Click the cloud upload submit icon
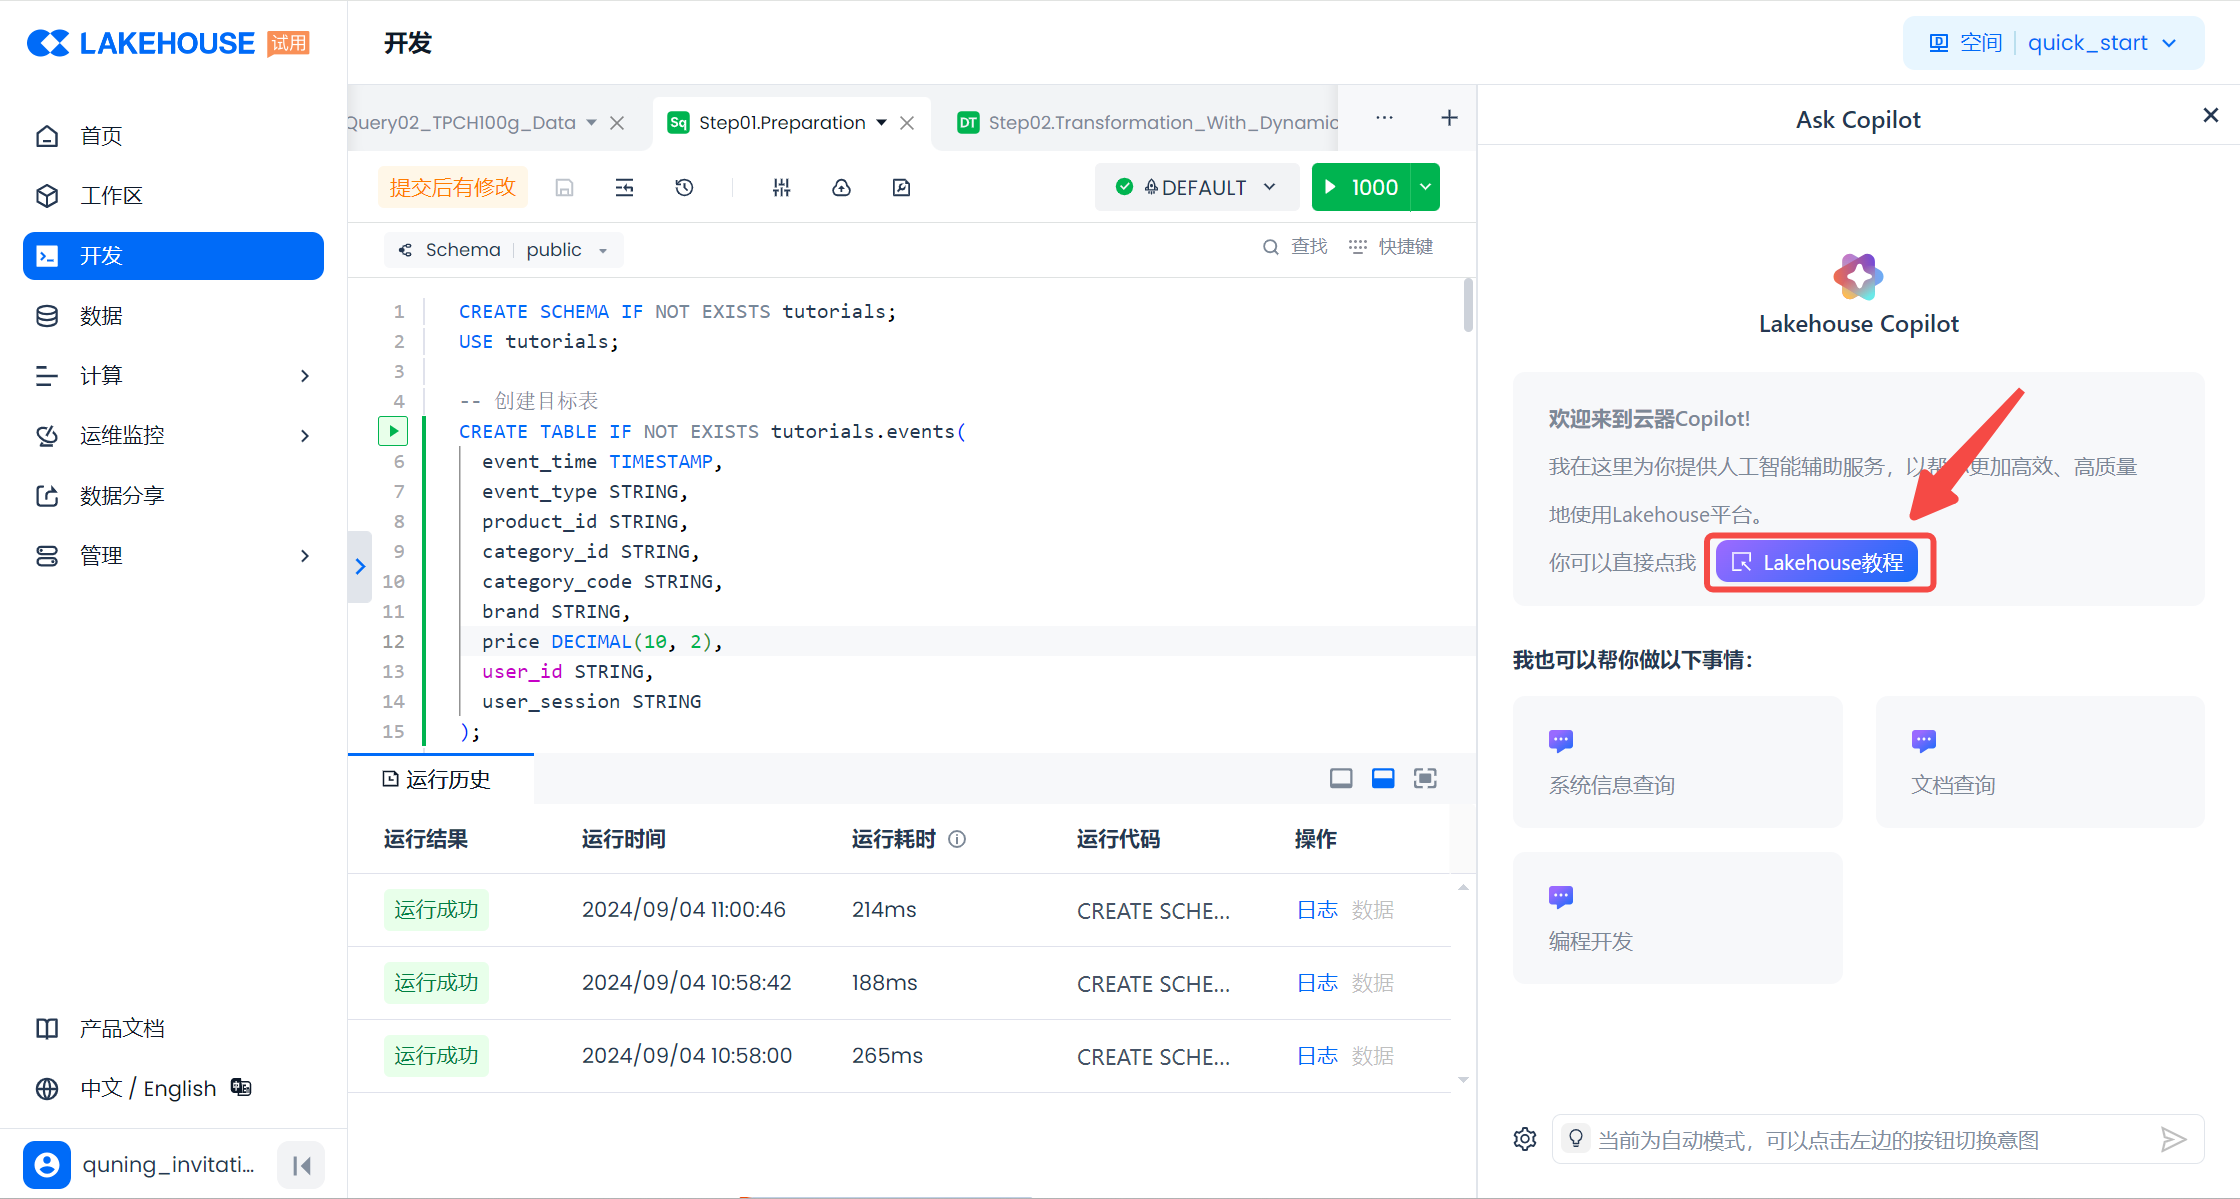 pos(841,188)
